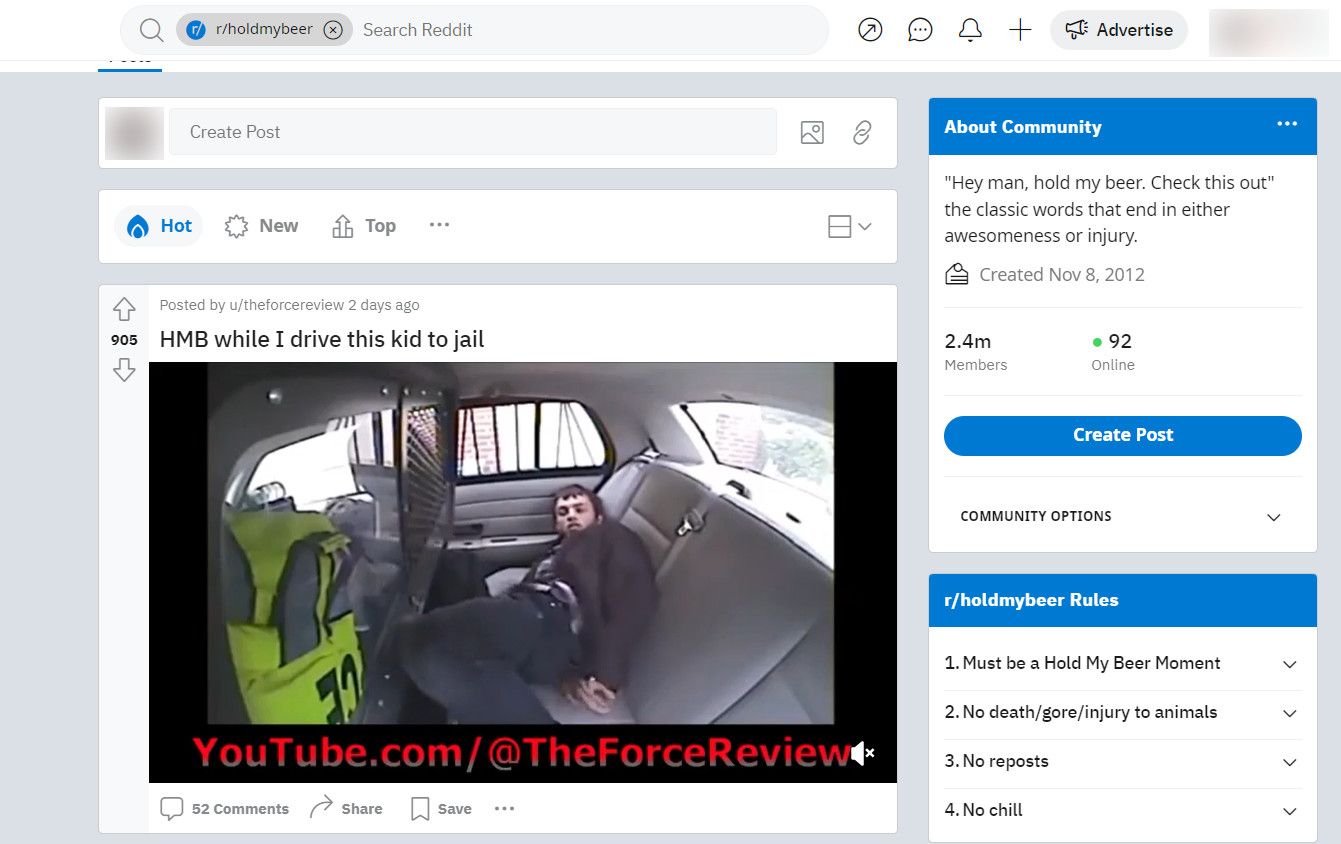Open the chat bubble icon

point(920,30)
